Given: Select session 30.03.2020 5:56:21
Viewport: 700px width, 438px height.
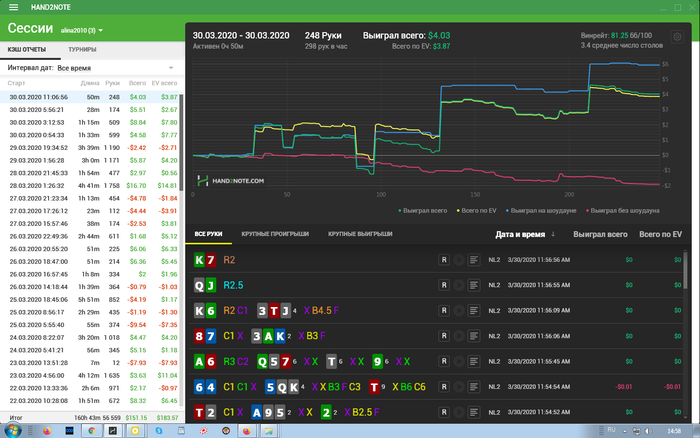Looking at the screenshot, I should pos(91,109).
